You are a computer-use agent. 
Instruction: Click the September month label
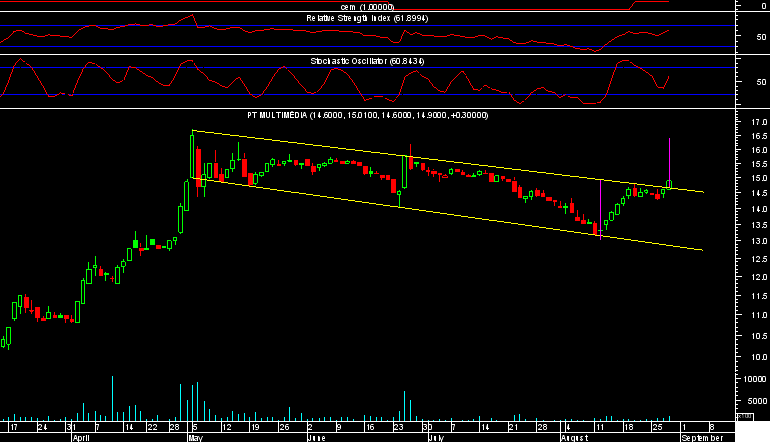pos(702,438)
